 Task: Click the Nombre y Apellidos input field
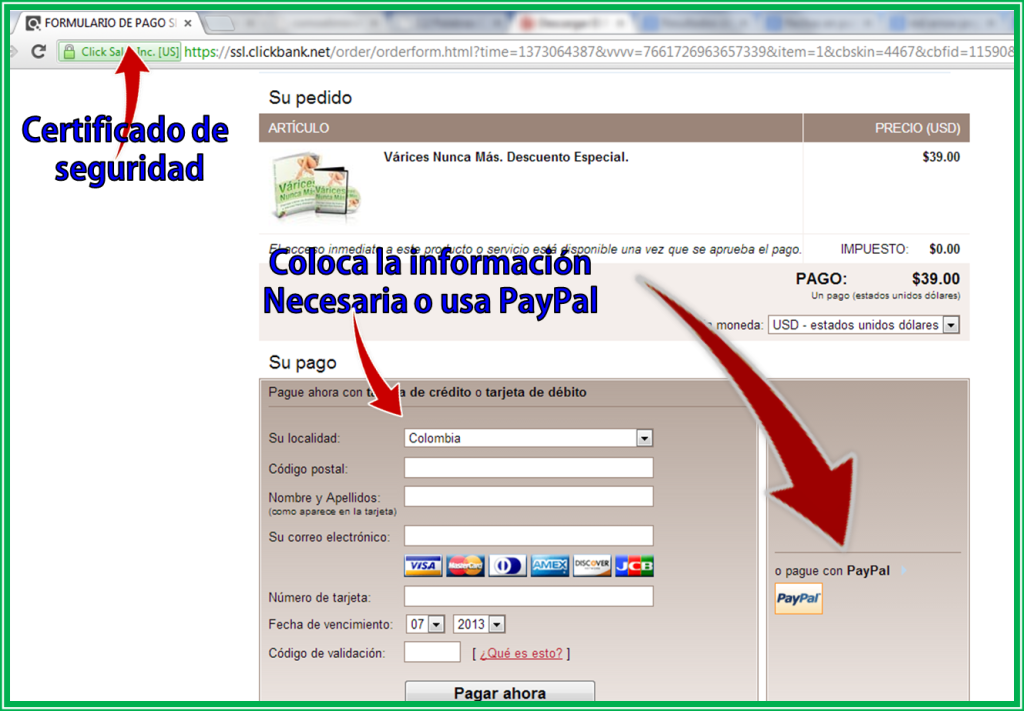point(528,496)
